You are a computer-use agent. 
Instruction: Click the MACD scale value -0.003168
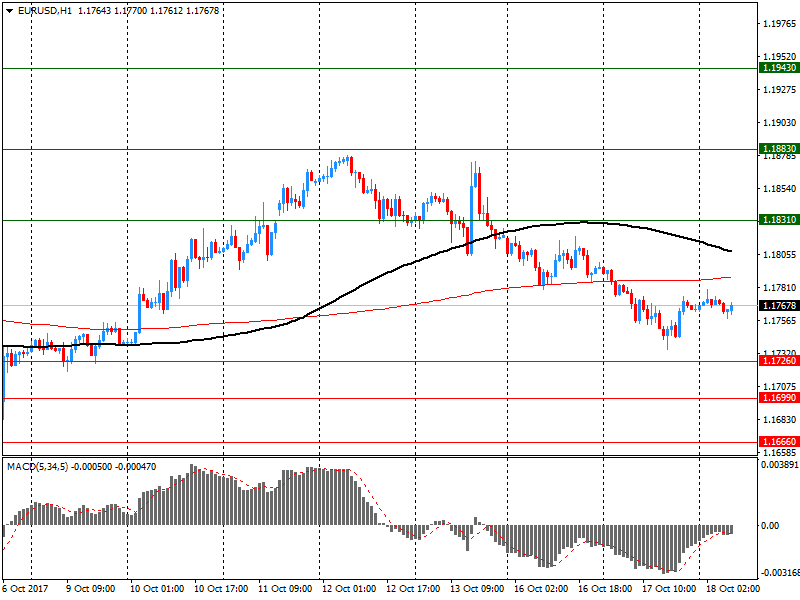coord(780,572)
